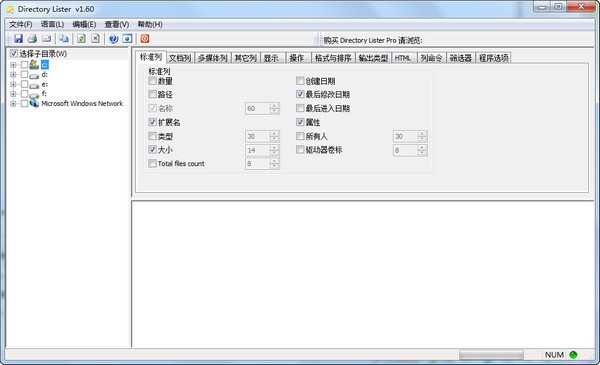
Task: Click the web homepage toolbar icon
Action: tap(127, 39)
